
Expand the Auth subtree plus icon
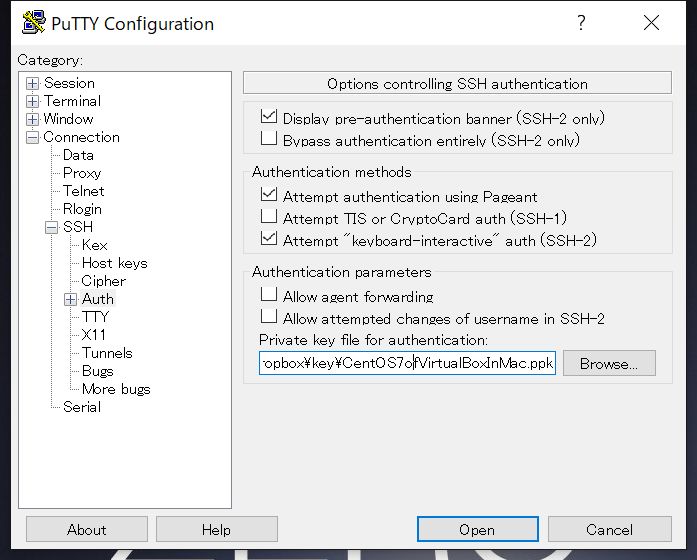[70, 299]
